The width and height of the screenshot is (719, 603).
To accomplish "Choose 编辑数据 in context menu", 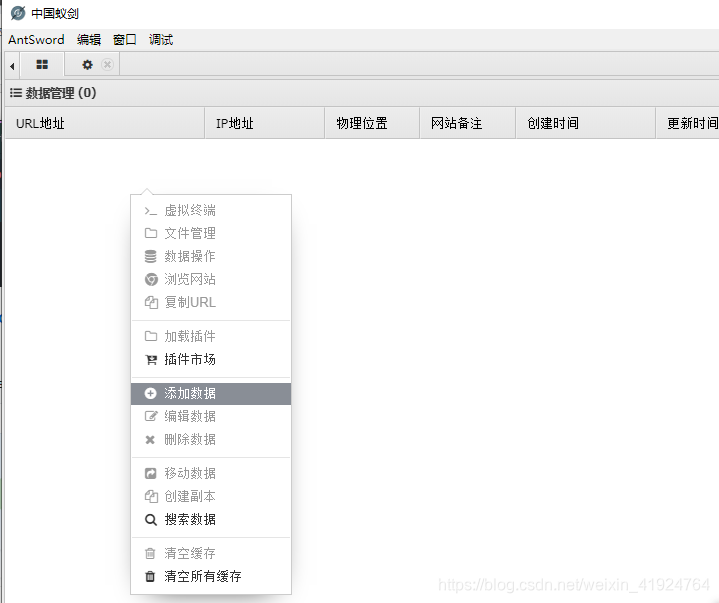I will (211, 416).
